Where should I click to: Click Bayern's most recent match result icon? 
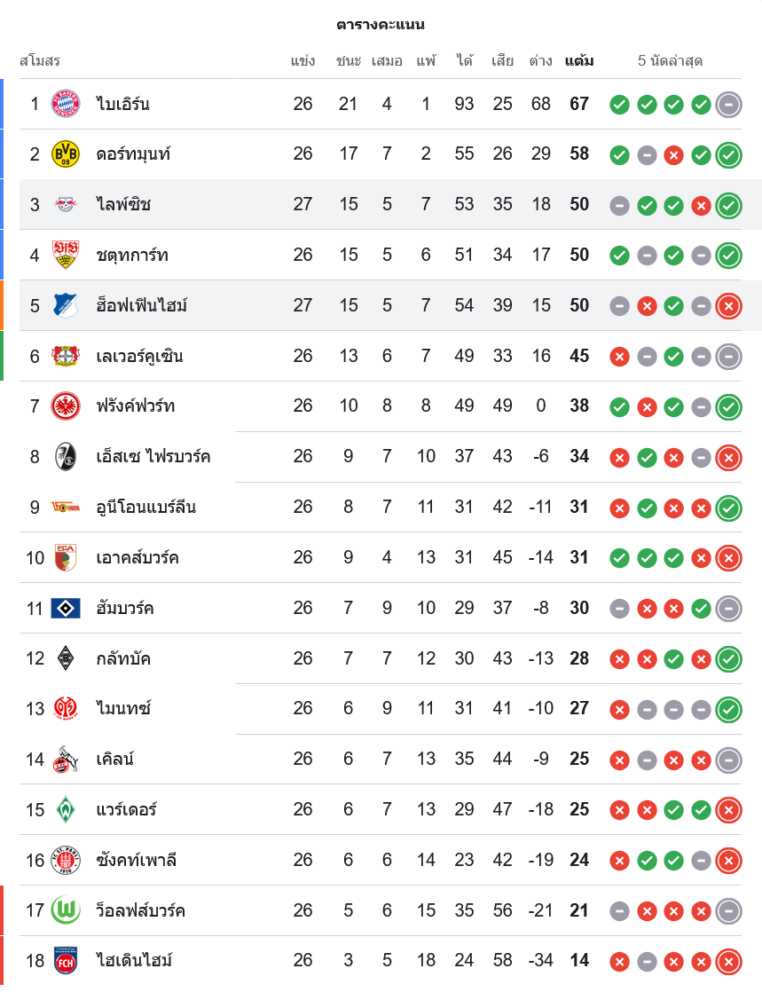point(729,104)
